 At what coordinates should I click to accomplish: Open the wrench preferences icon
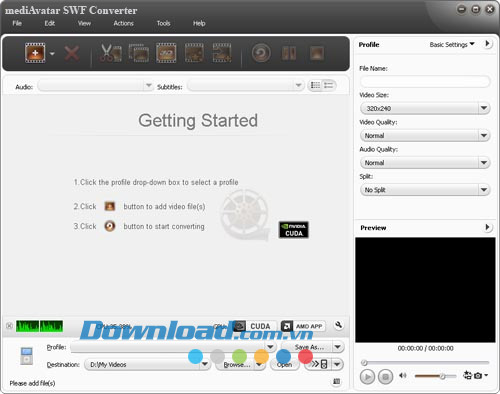[x=338, y=325]
